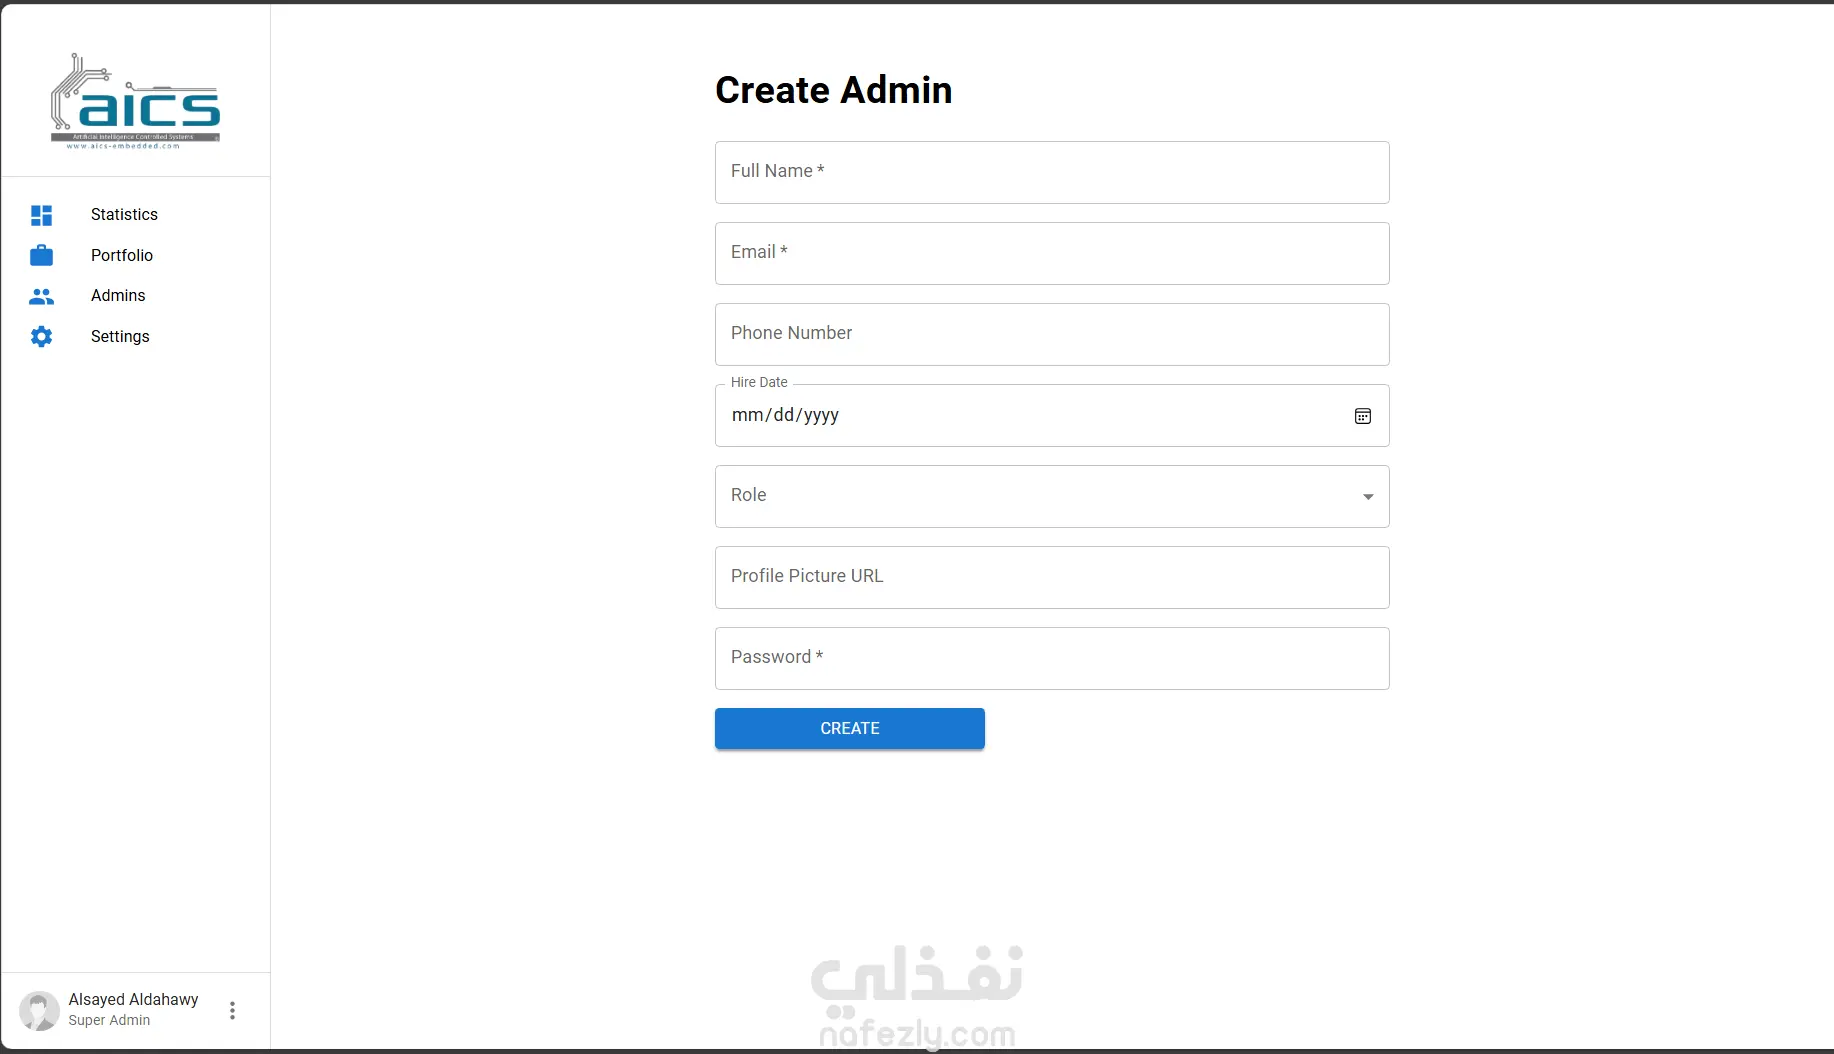Viewport: 1834px width, 1054px height.
Task: Click the Portfolio briefcase icon
Action: pos(41,256)
